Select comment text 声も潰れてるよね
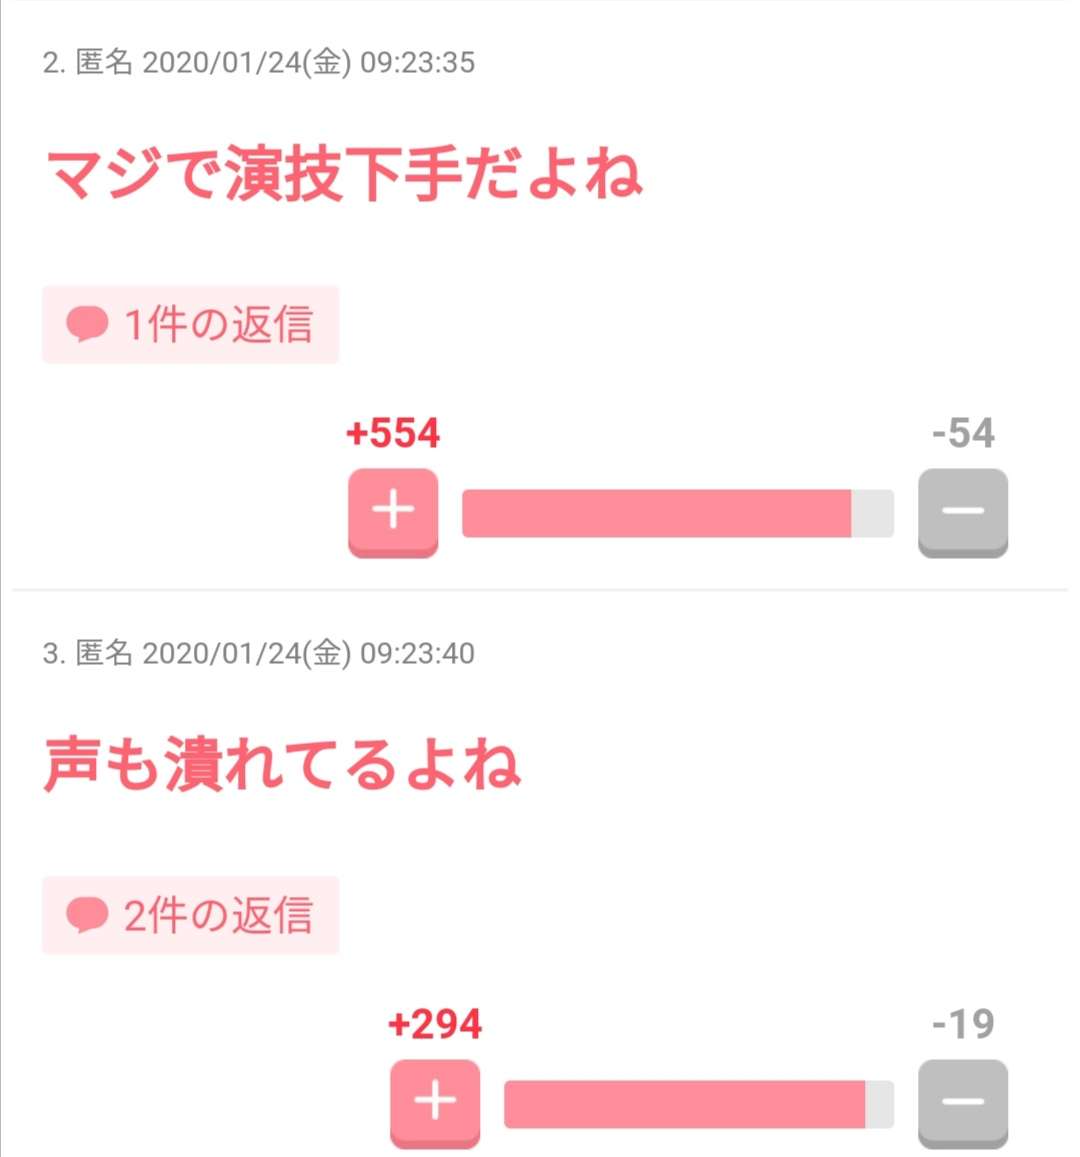Screen dimensions: 1080x1157 tap(283, 764)
